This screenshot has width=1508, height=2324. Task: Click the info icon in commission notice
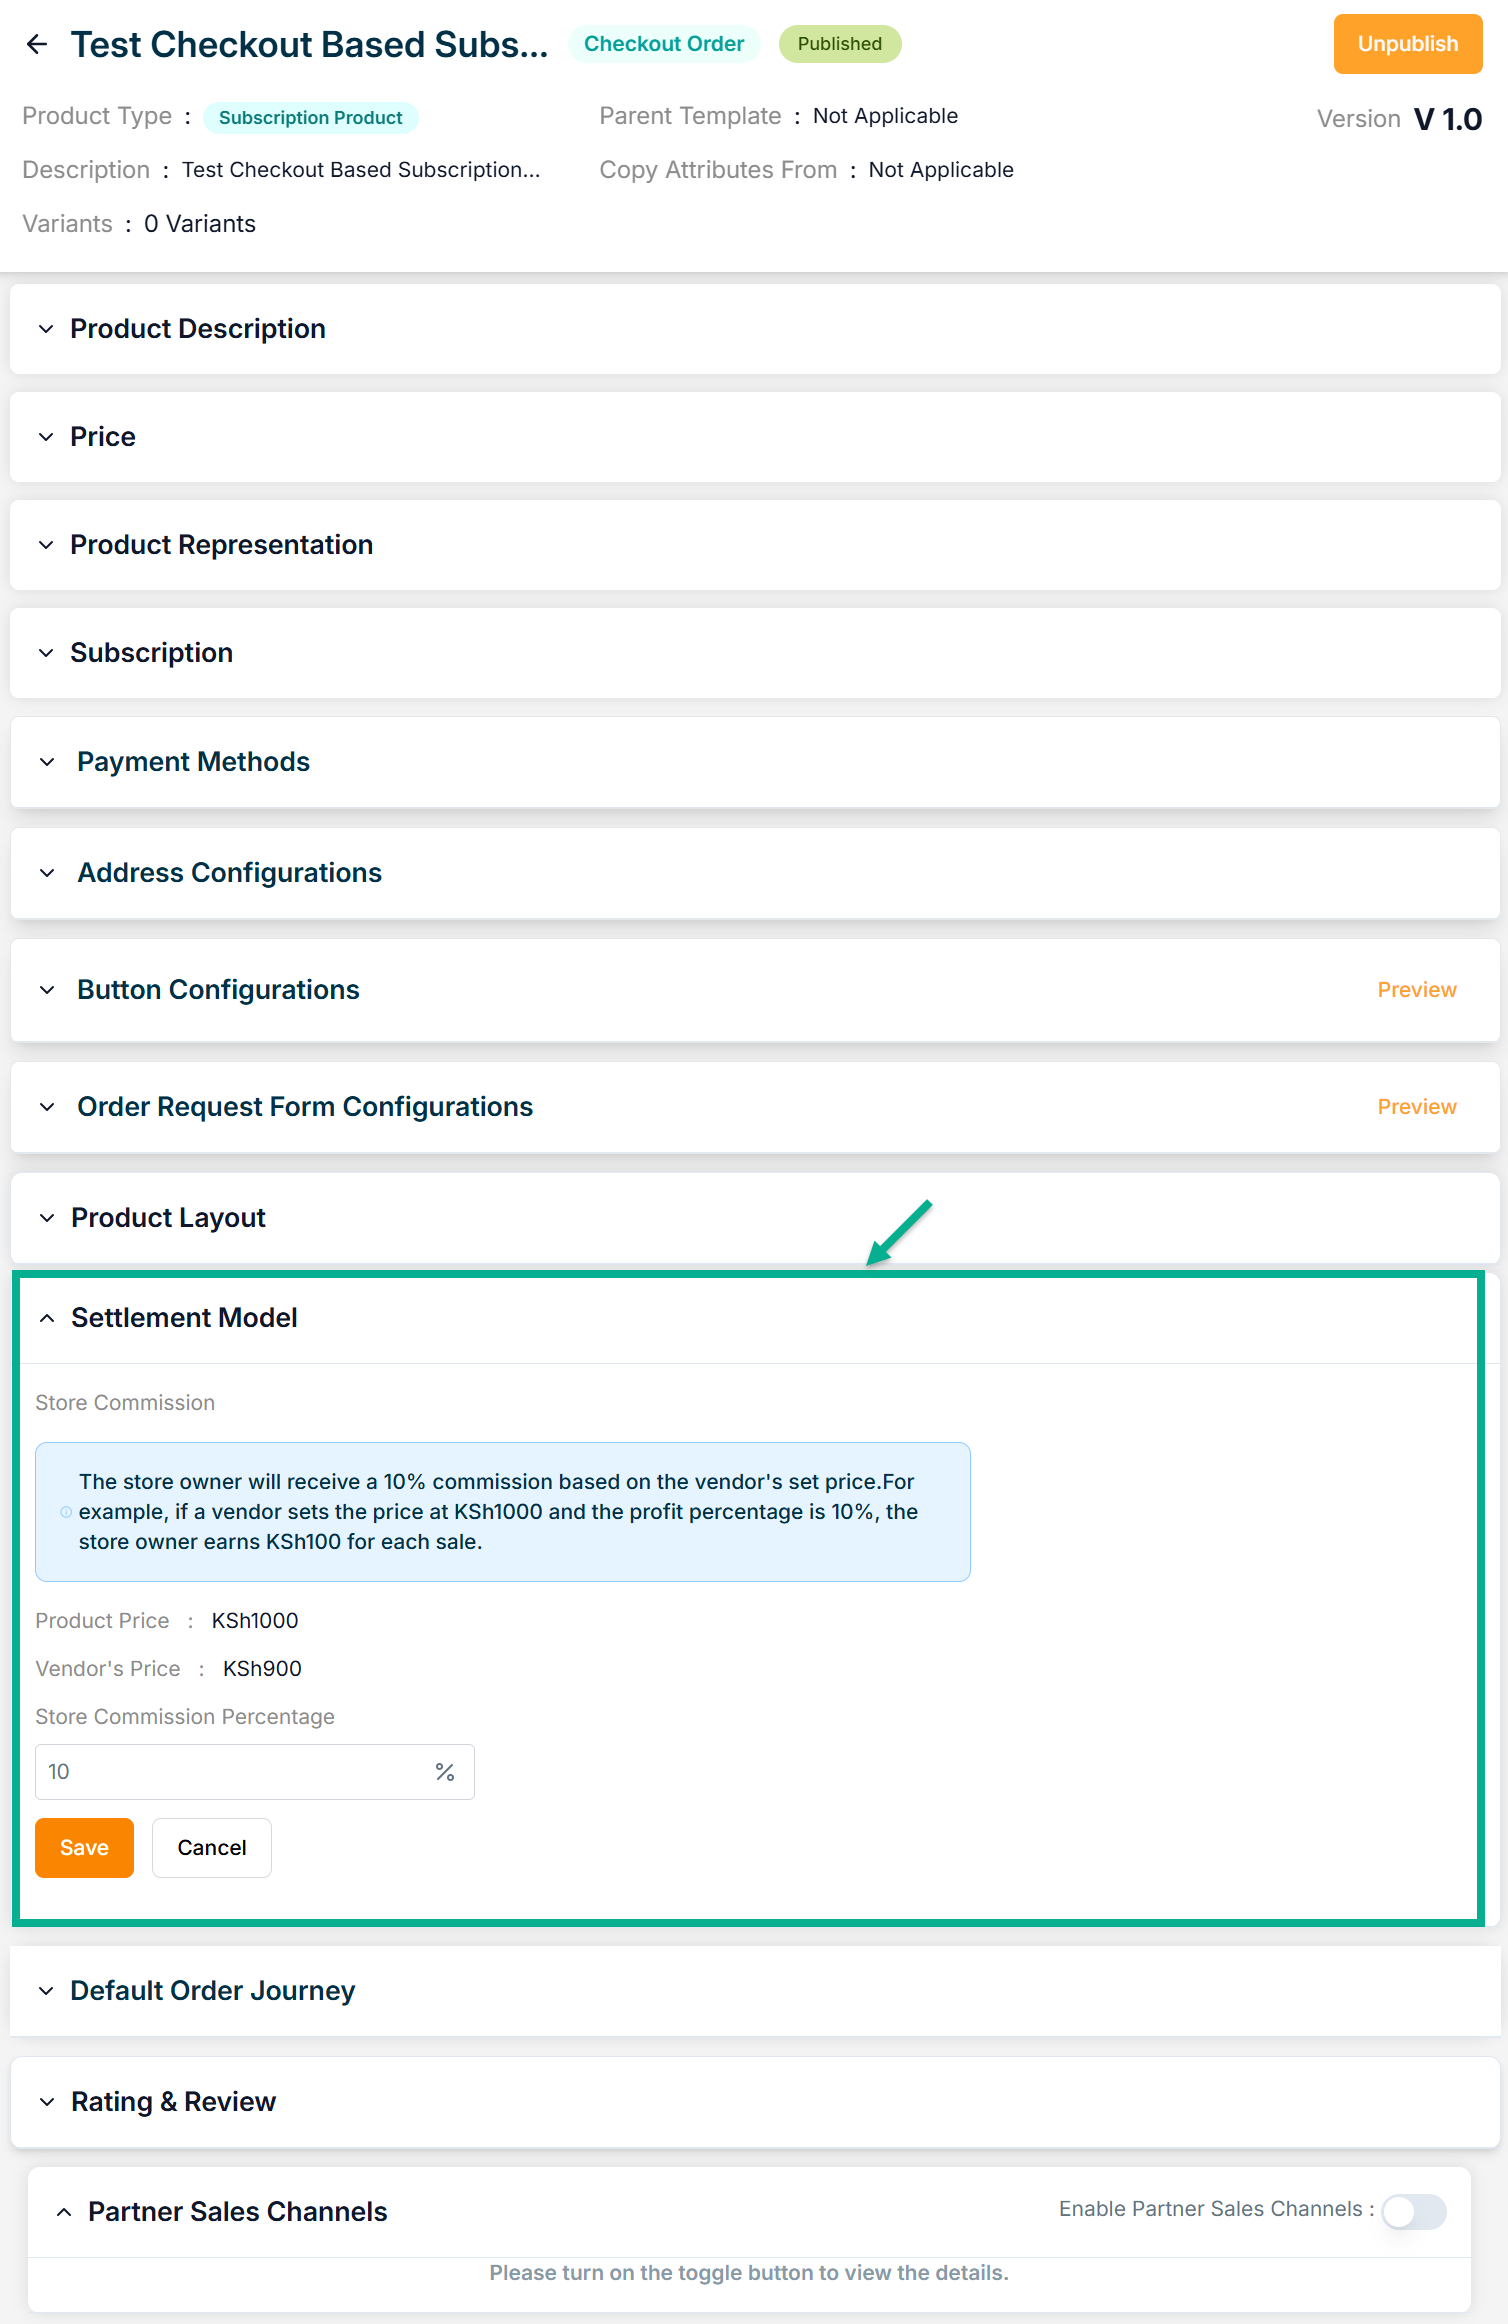point(66,1512)
